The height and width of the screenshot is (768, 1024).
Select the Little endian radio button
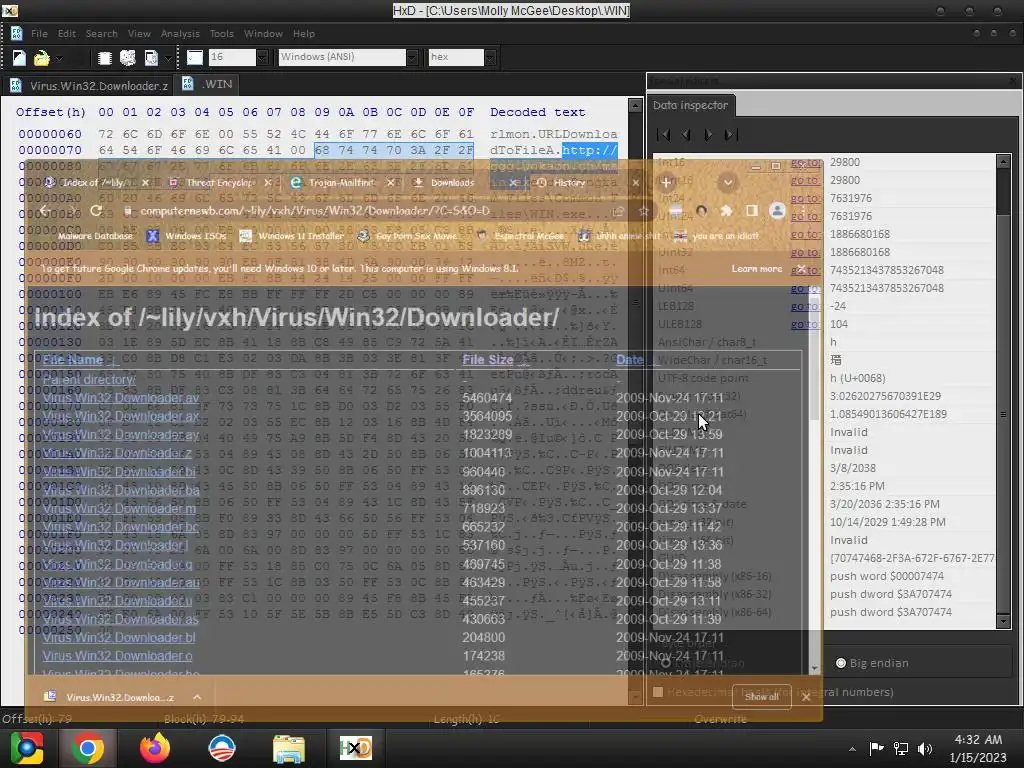point(665,663)
